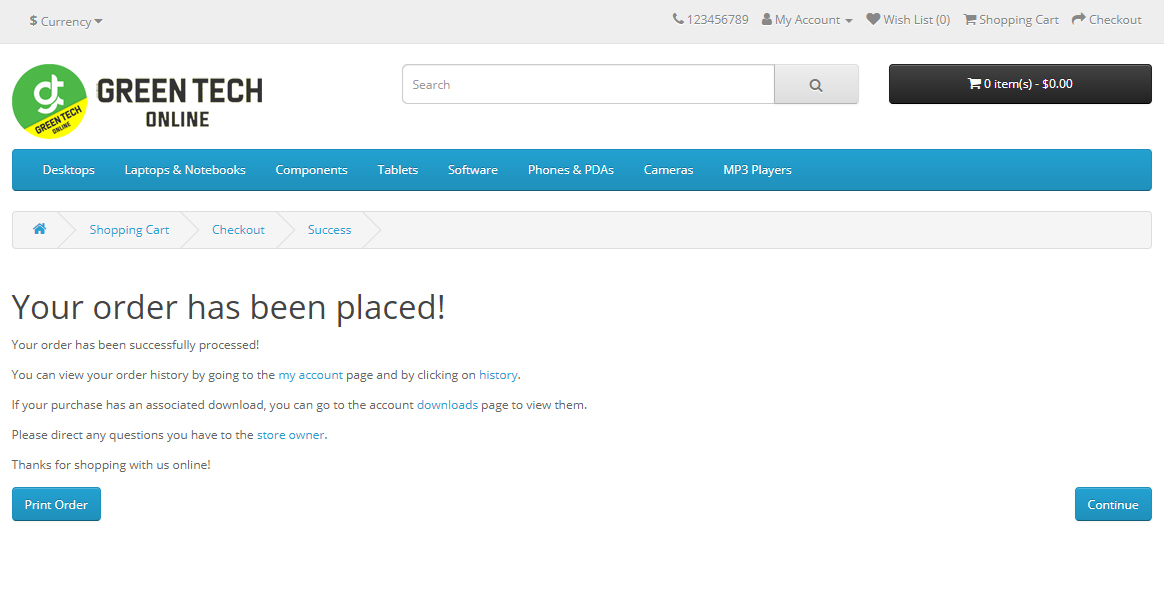Click Success breadcrumb
The height and width of the screenshot is (602, 1164).
tap(330, 230)
